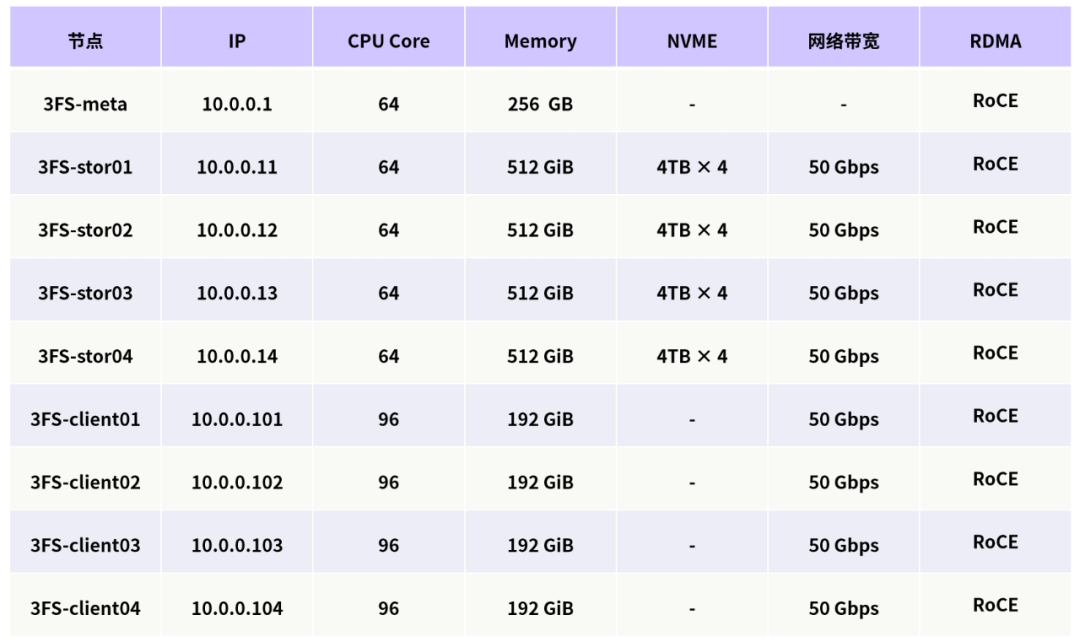Select the CPU Core column header
This screenshot has width=1080, height=642.
(389, 41)
